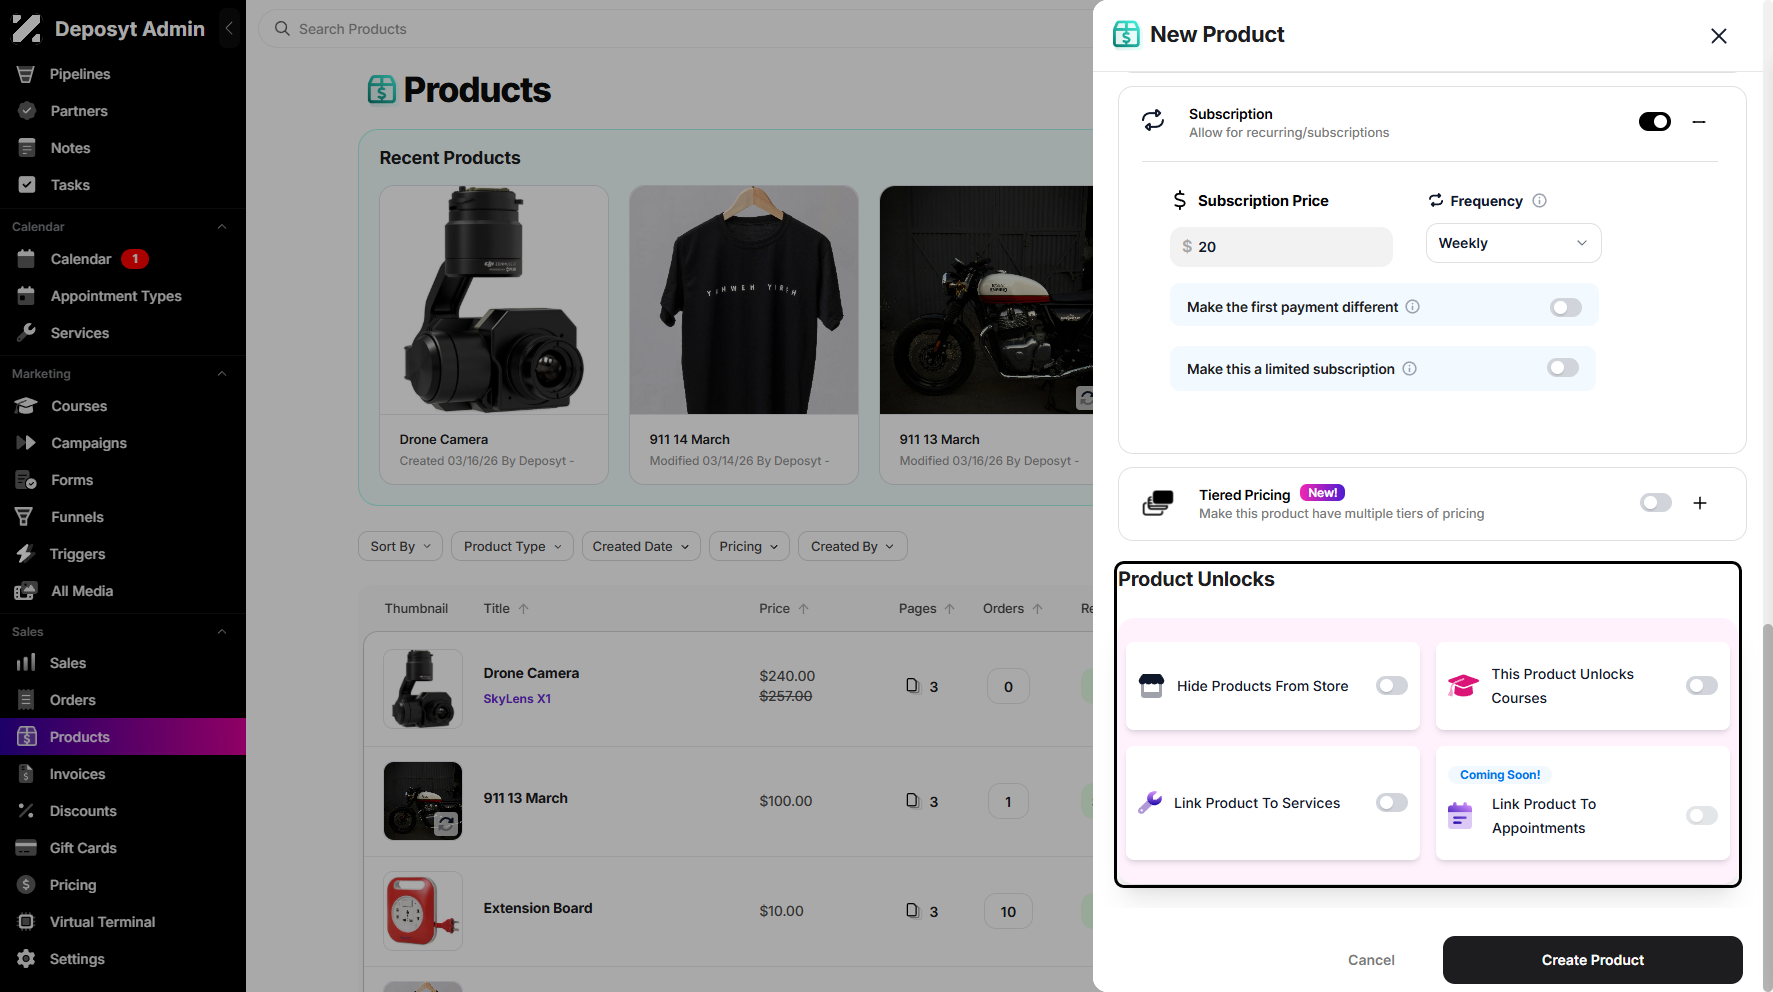Collapse the Calendar sidebar section
The height and width of the screenshot is (992, 1773).
(222, 227)
